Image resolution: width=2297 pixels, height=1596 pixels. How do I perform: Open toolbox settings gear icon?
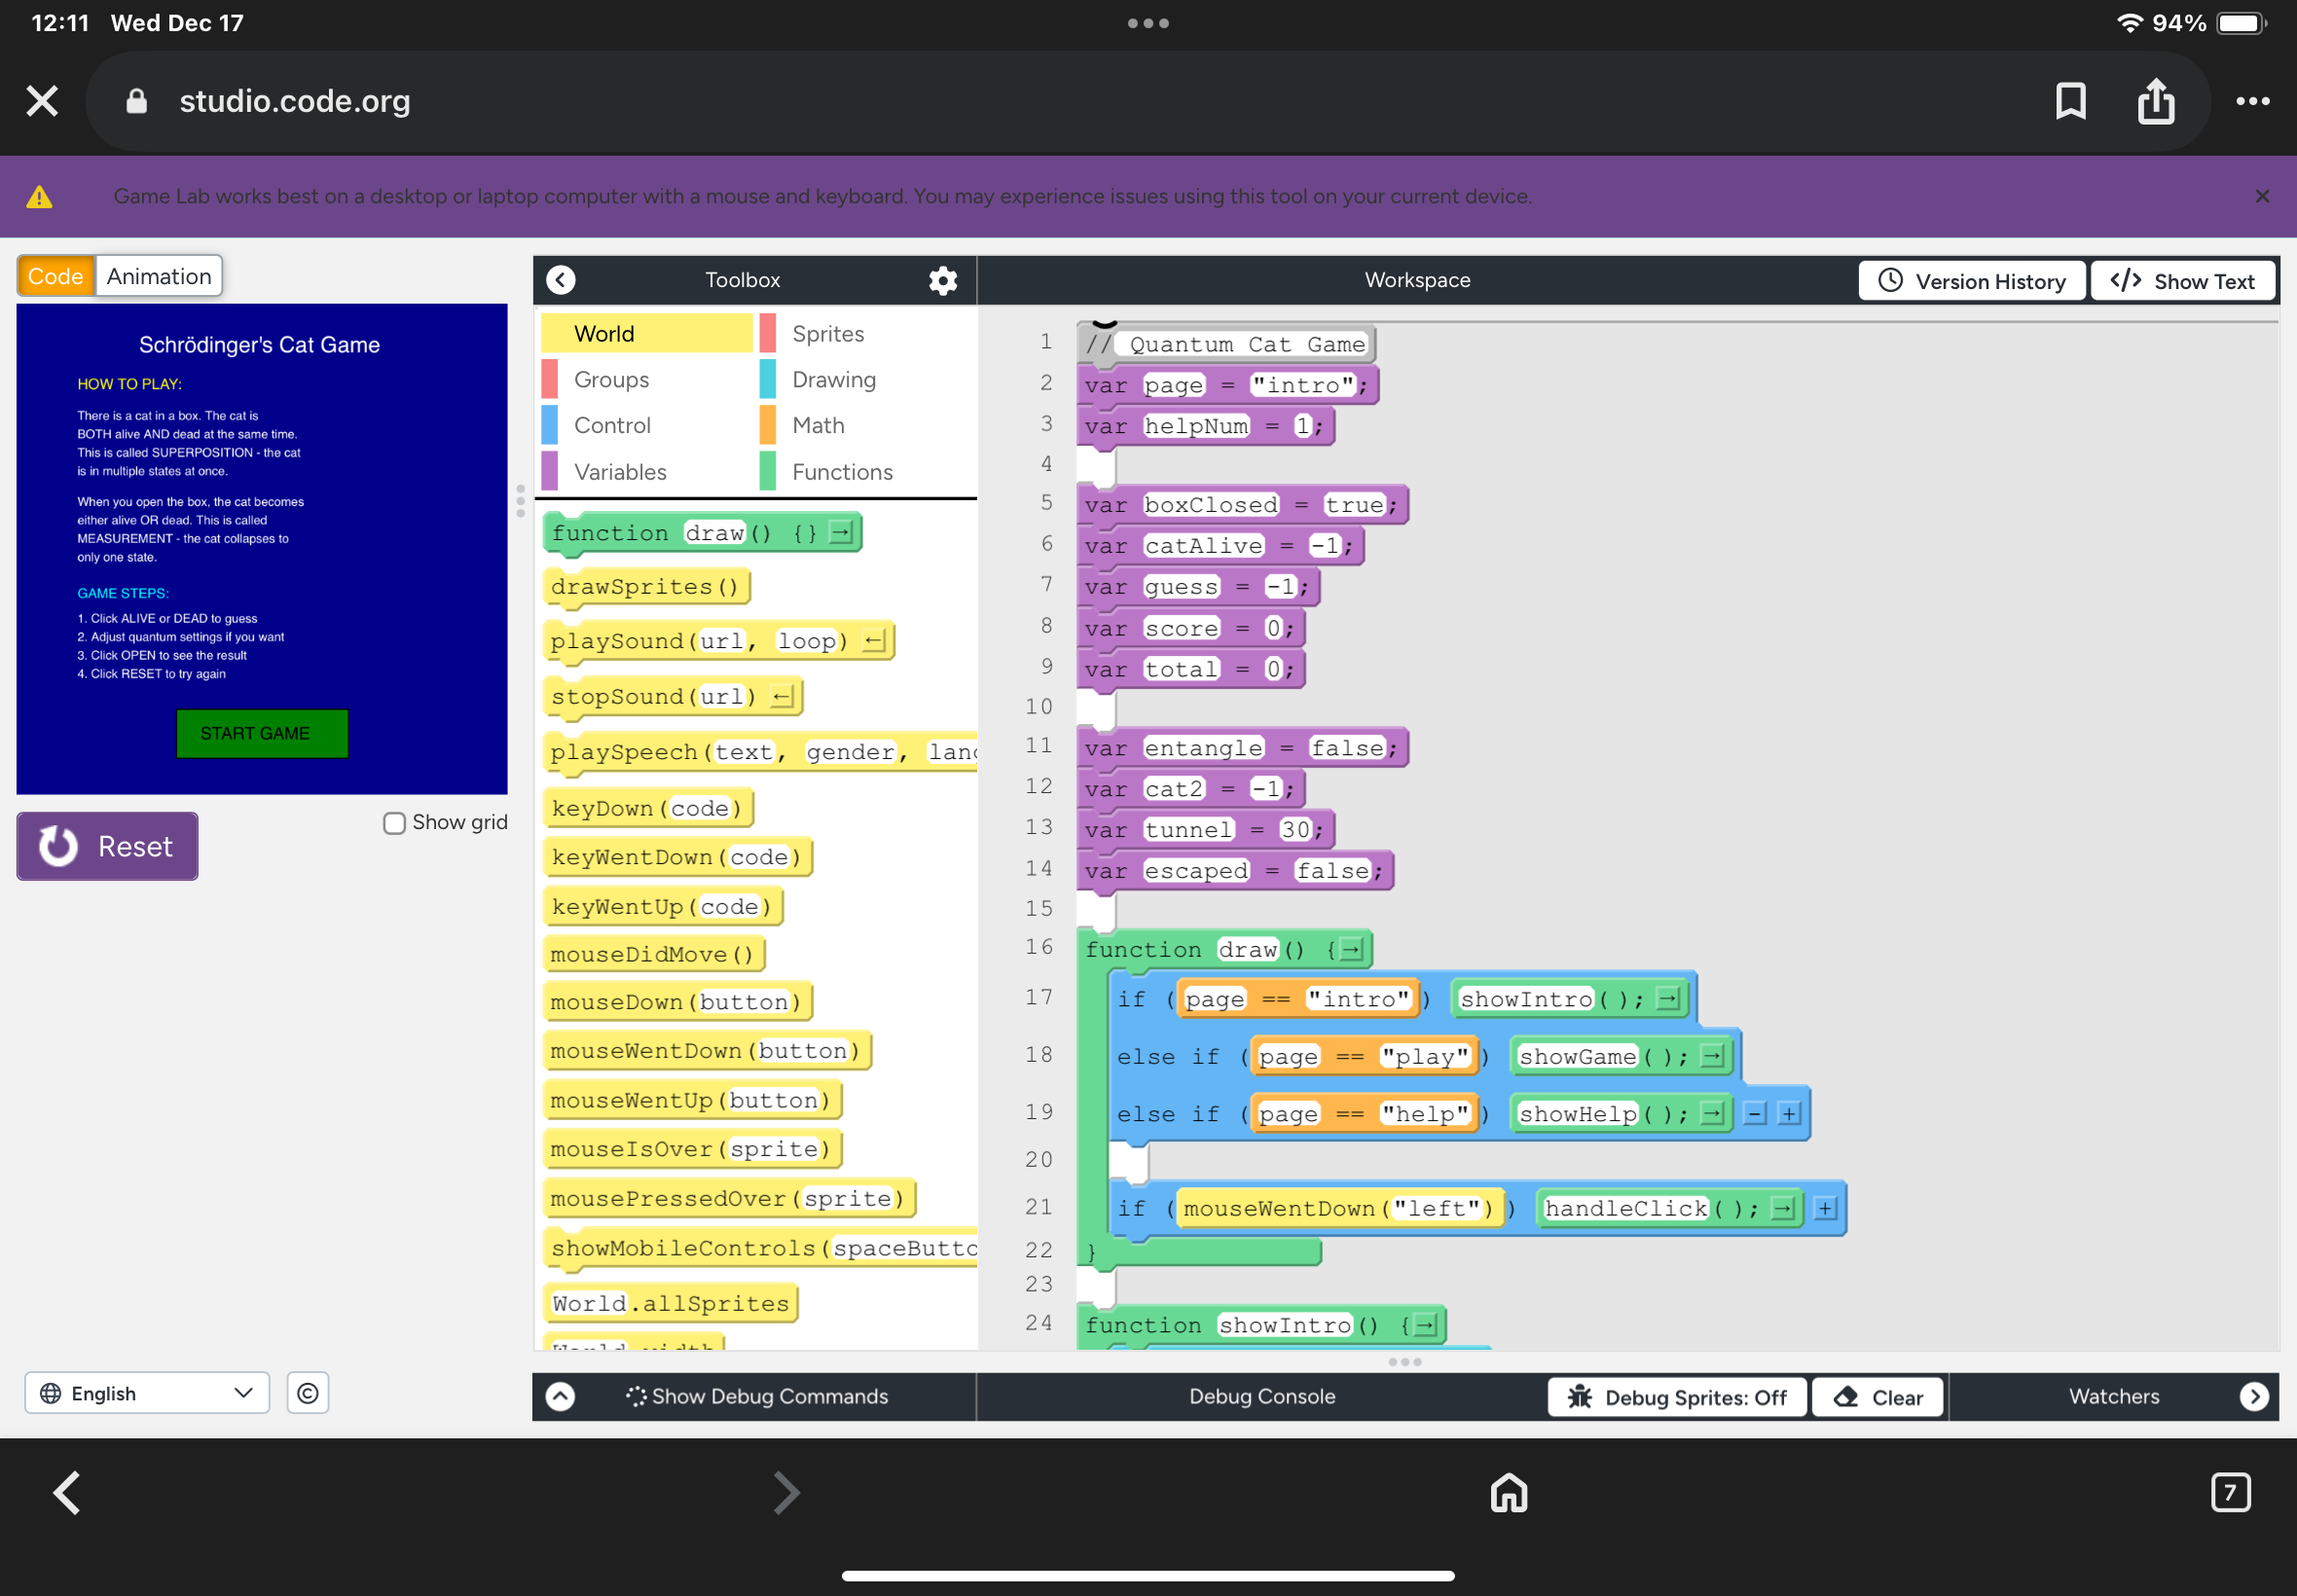[942, 281]
